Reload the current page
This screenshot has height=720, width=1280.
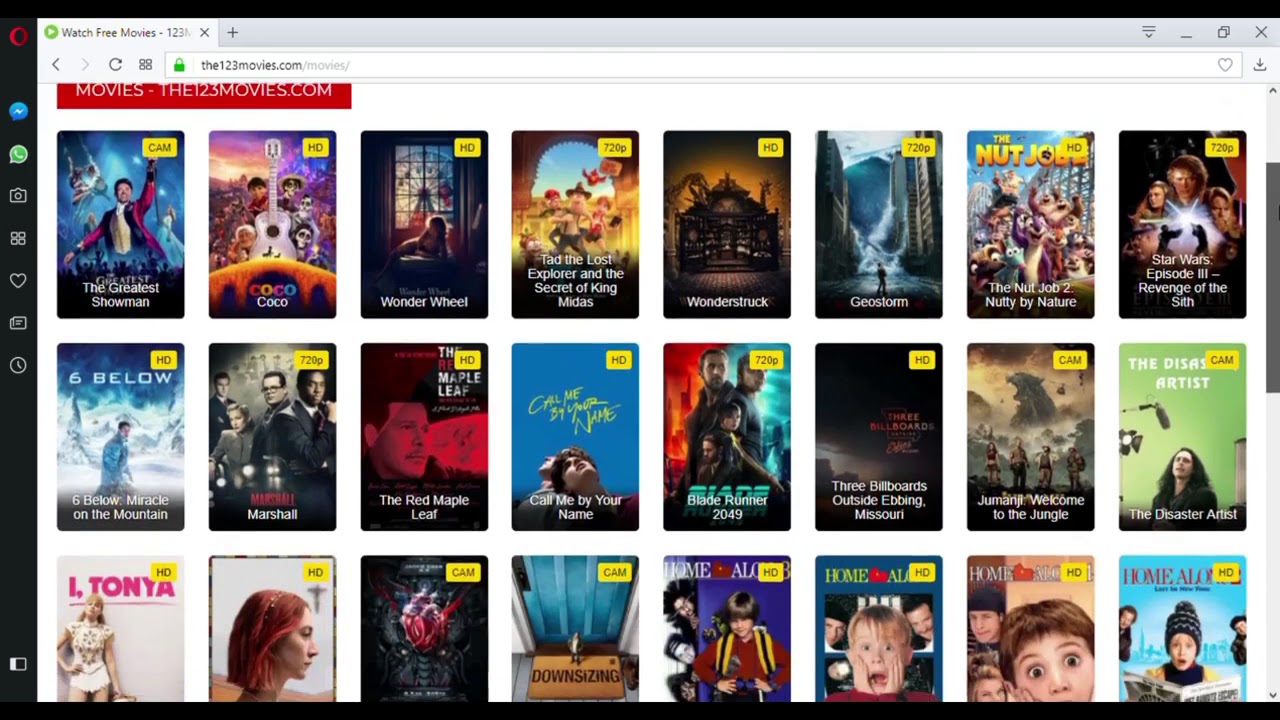tap(115, 65)
